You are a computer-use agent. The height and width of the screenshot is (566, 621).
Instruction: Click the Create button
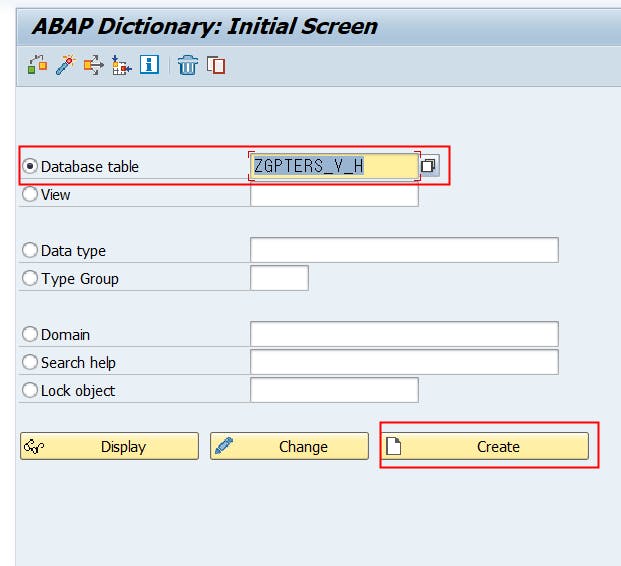tap(484, 447)
